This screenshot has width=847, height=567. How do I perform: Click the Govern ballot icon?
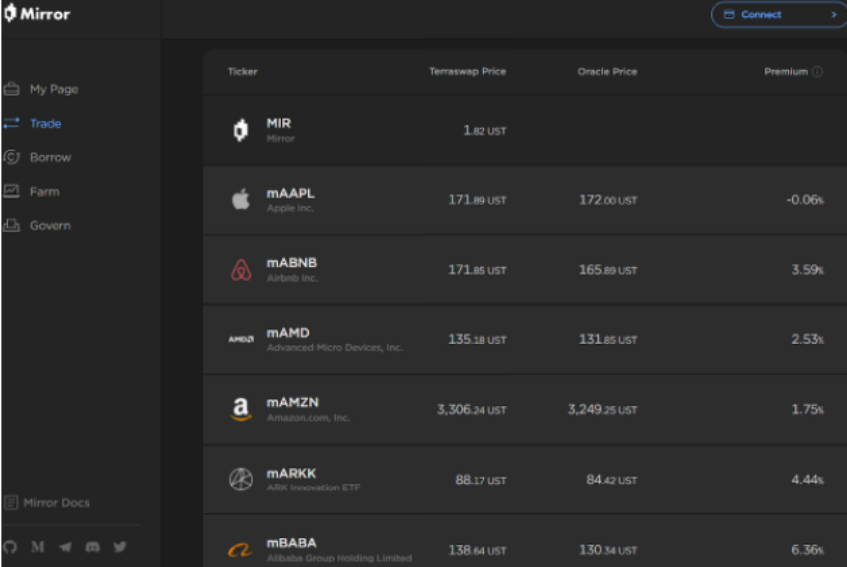coord(11,225)
